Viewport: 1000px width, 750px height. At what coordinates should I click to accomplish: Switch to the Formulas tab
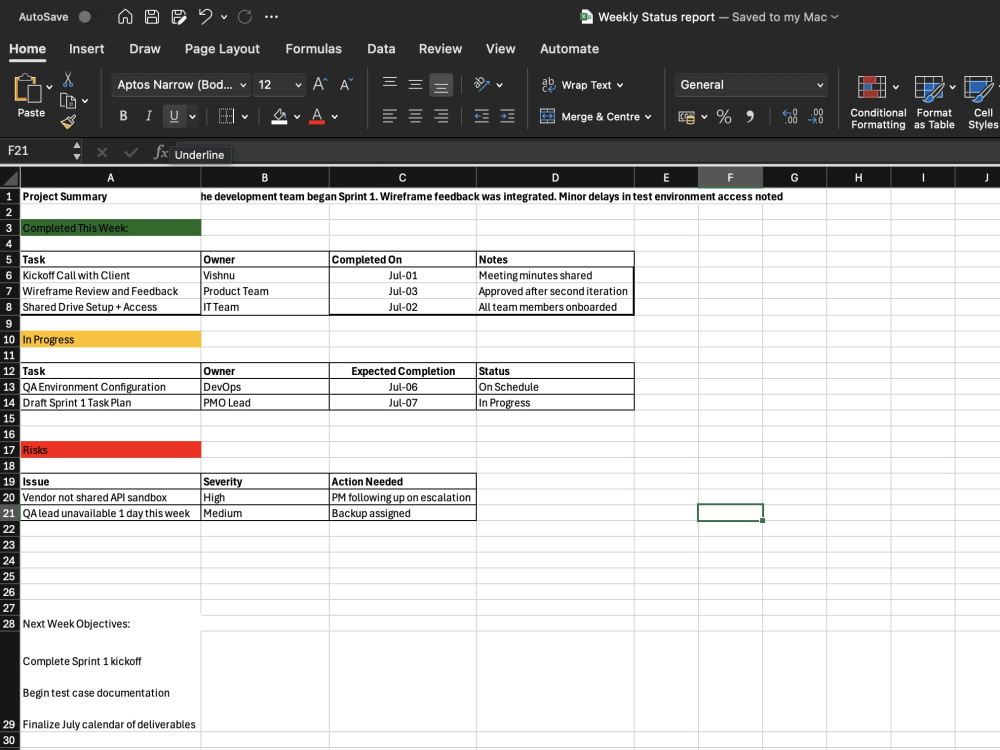point(313,49)
